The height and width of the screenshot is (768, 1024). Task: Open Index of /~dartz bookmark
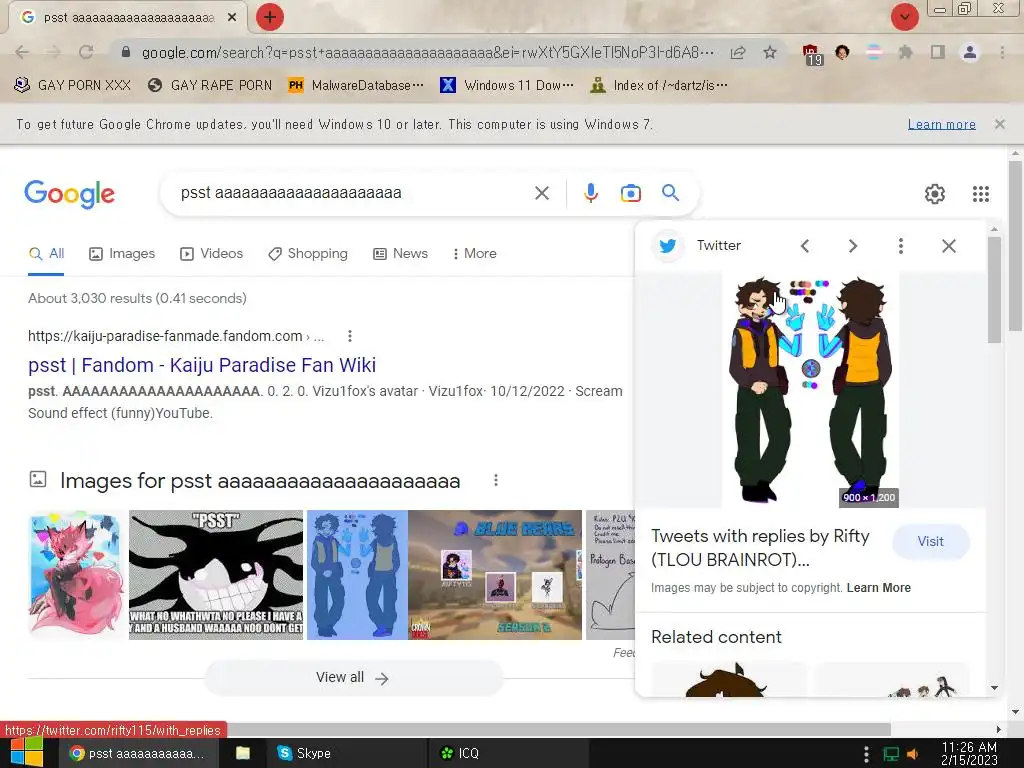[659, 85]
